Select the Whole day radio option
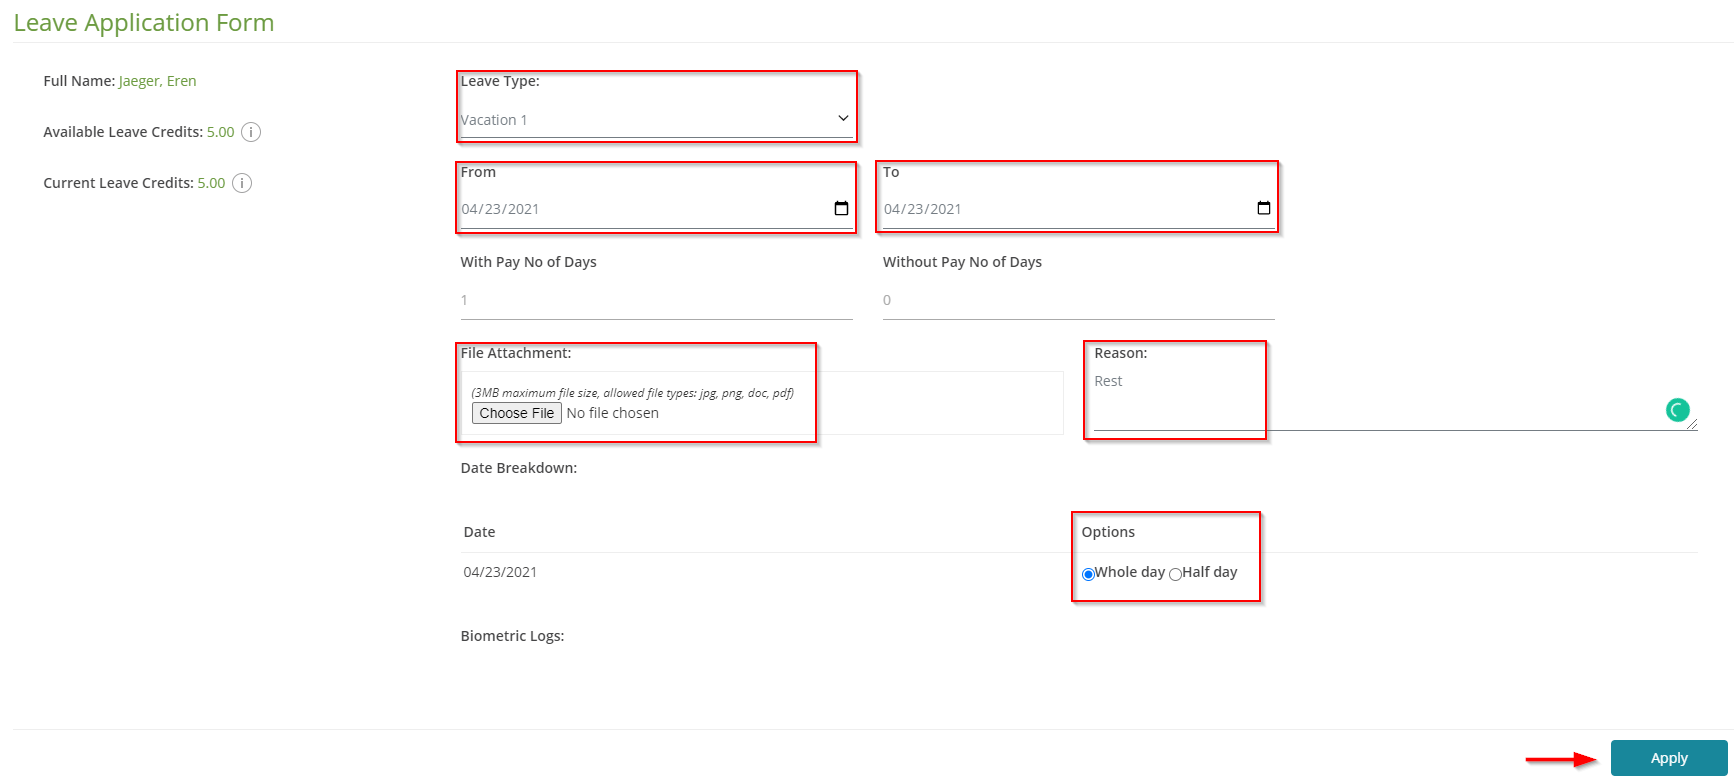Screen dimensions: 1734x782 1088,574
